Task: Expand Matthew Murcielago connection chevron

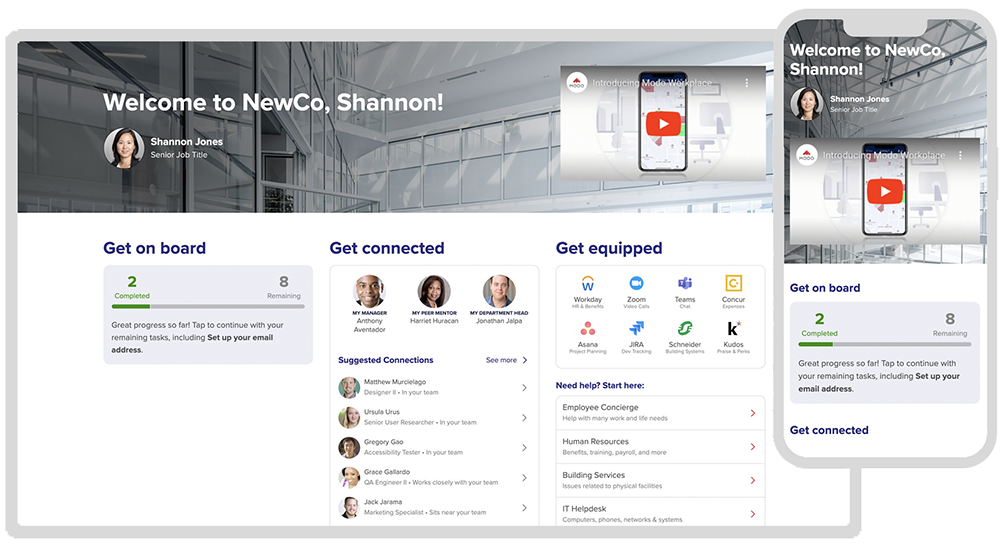Action: (x=524, y=388)
